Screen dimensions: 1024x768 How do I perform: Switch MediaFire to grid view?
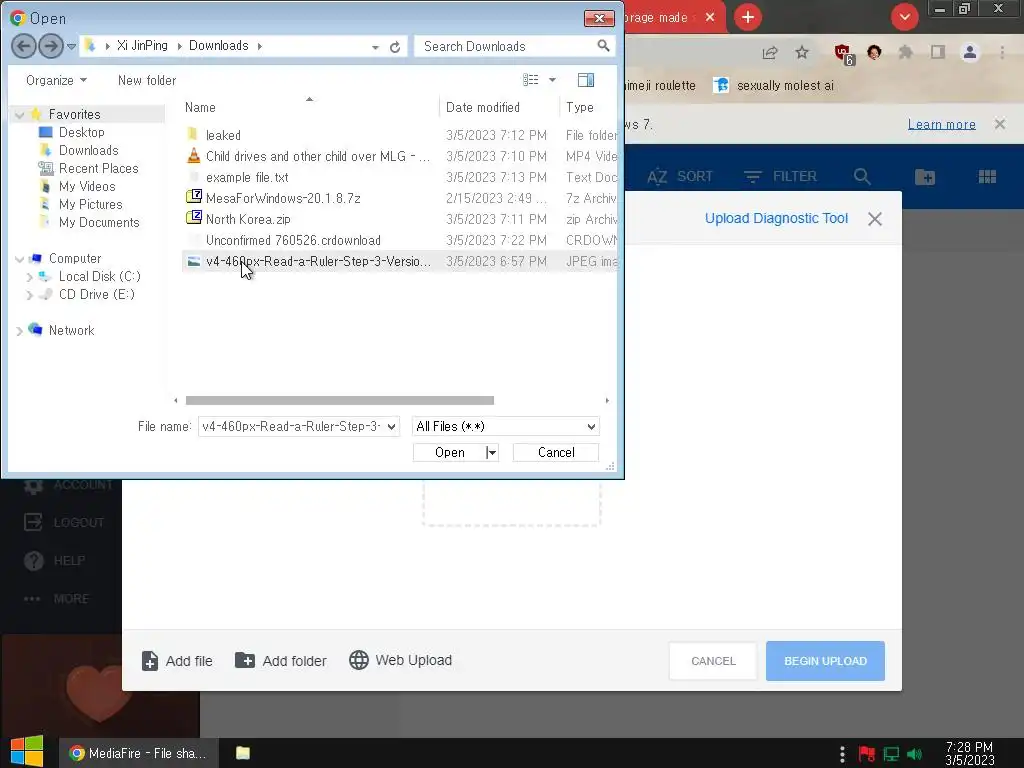pos(987,176)
